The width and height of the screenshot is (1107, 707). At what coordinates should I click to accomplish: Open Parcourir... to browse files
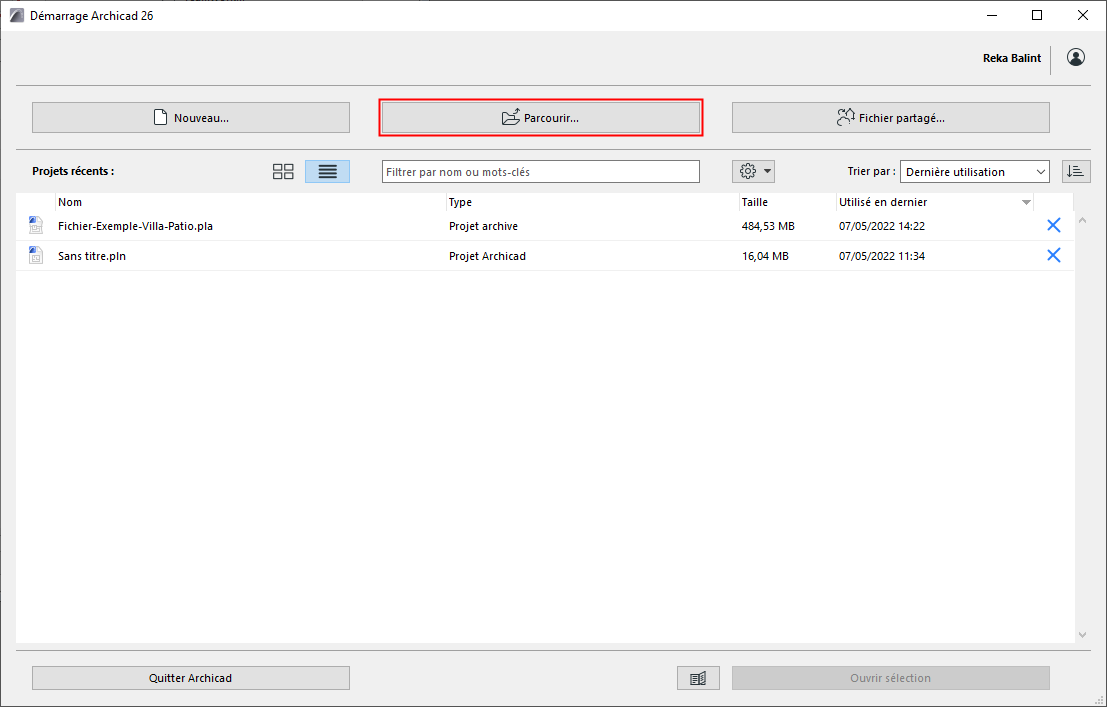click(x=541, y=117)
